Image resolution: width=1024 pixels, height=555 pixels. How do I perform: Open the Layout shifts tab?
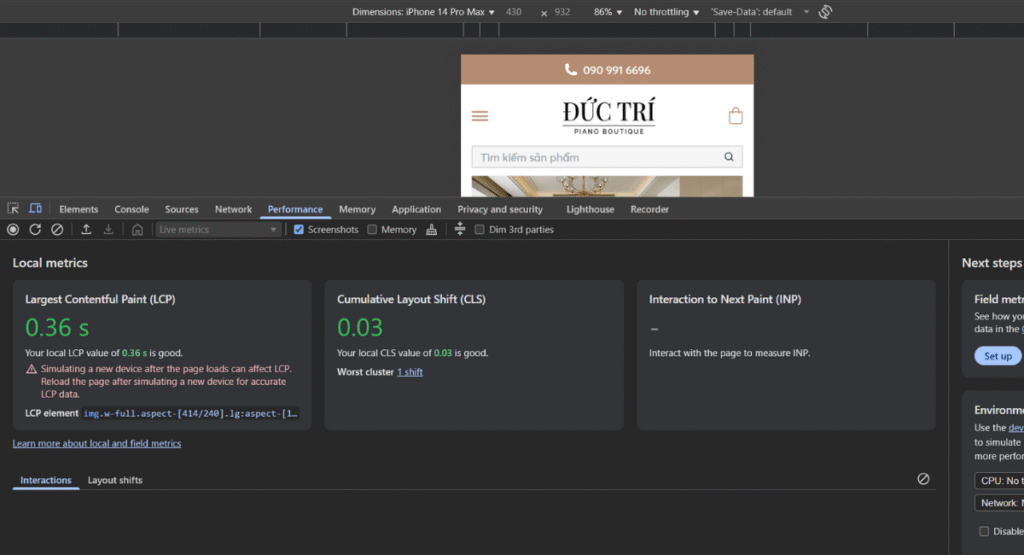click(x=115, y=480)
